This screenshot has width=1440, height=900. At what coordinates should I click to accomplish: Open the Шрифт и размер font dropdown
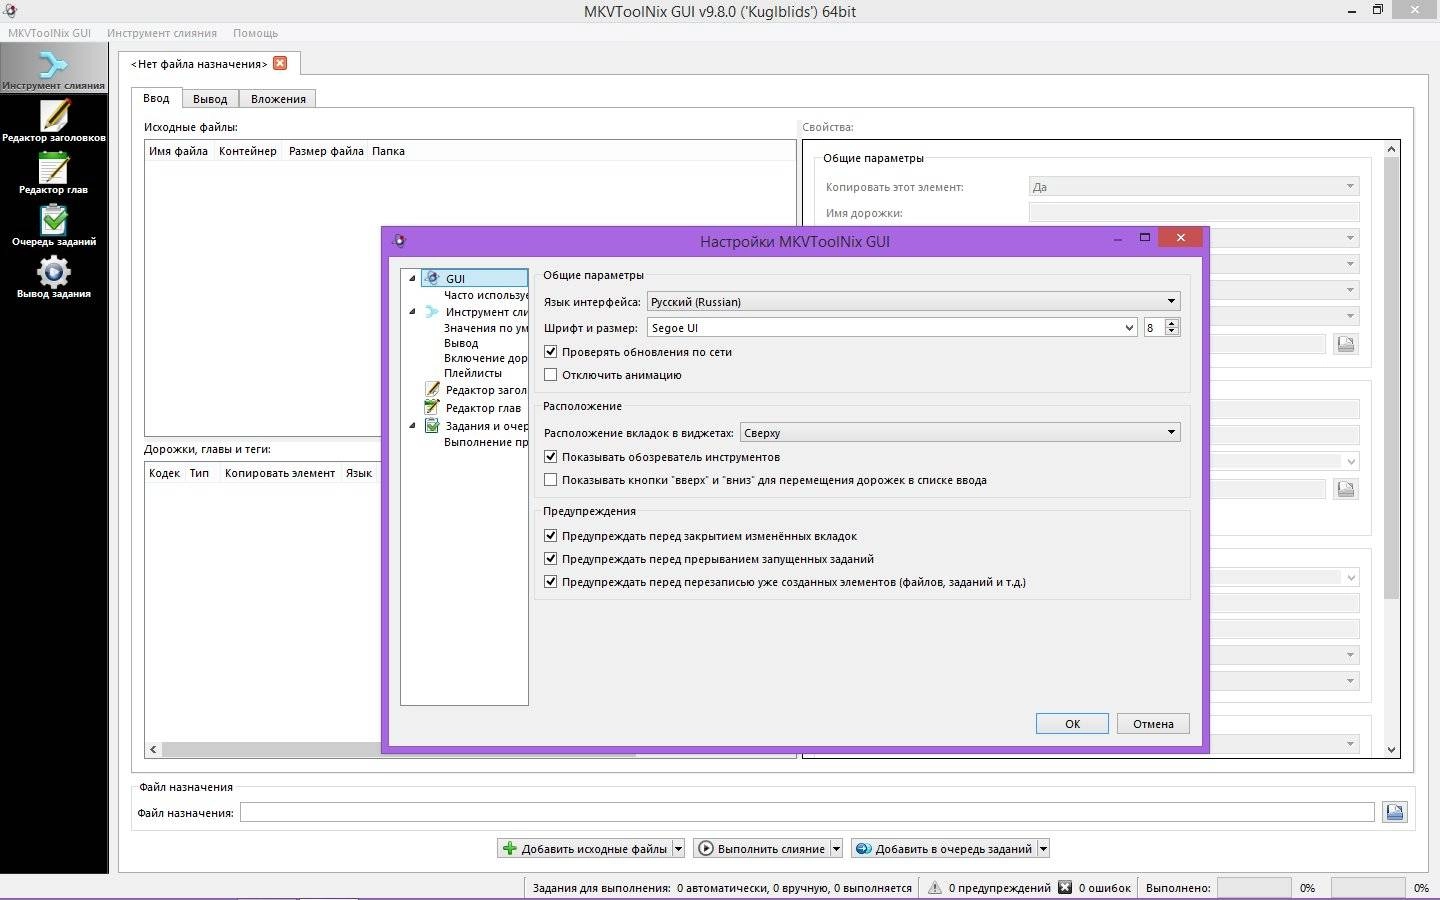pyautogui.click(x=892, y=327)
